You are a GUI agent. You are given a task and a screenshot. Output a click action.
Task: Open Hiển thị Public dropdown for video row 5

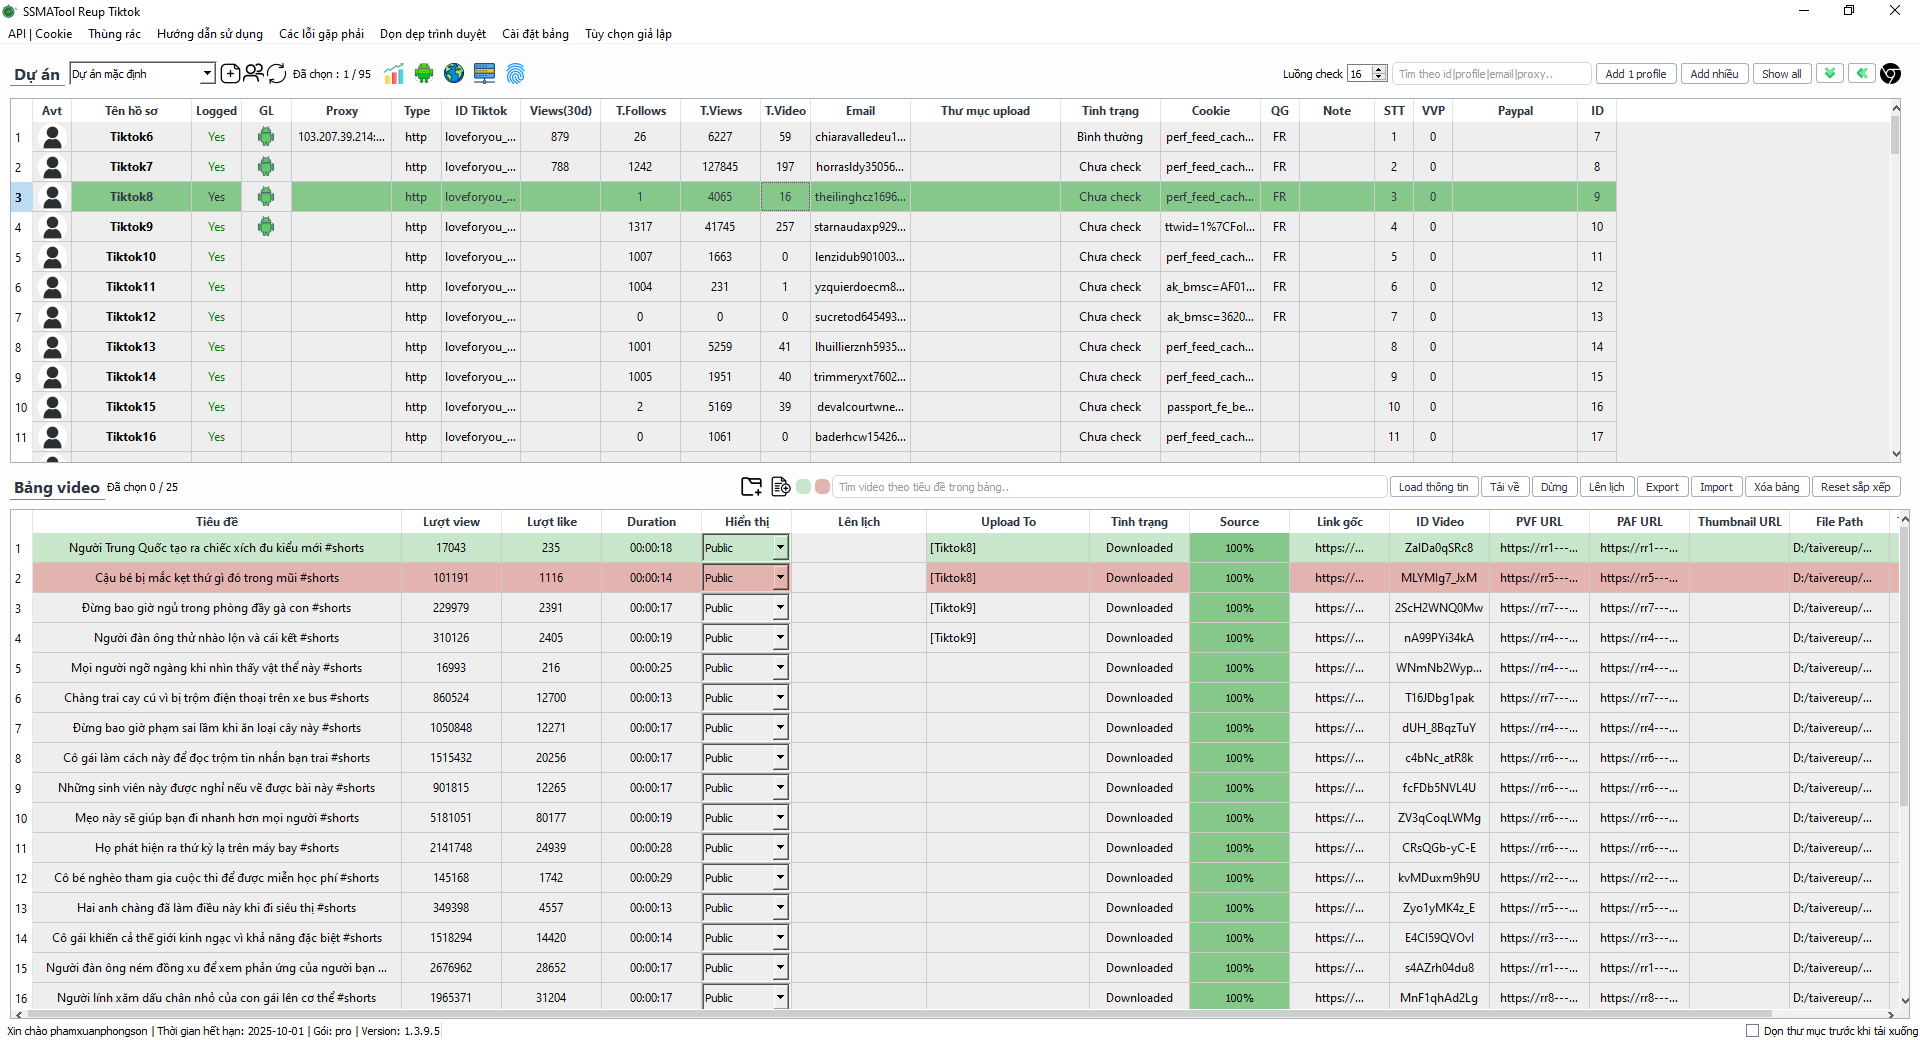coord(745,667)
